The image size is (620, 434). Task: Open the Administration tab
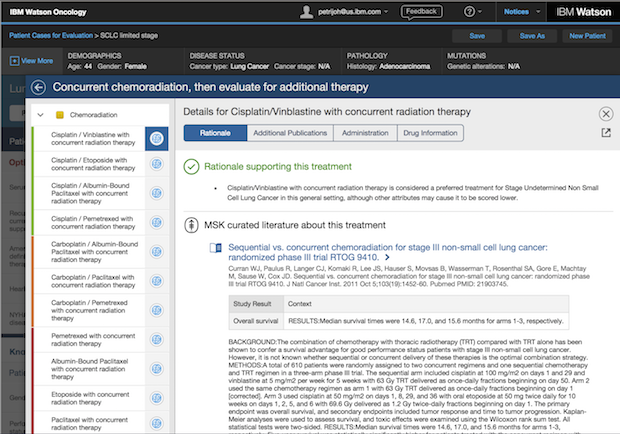(x=365, y=133)
